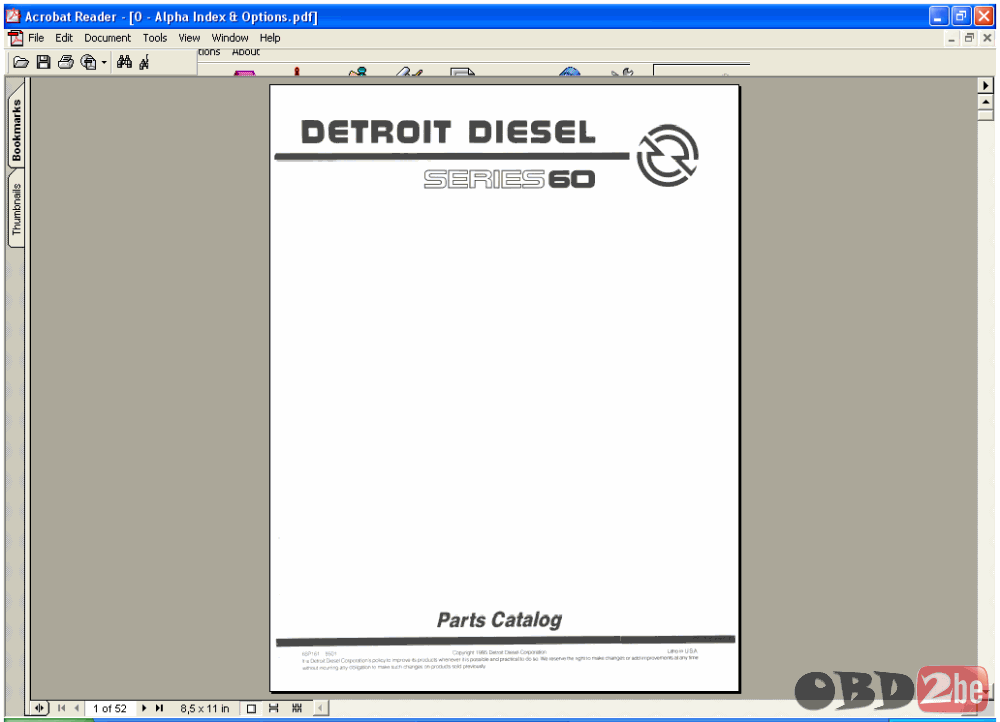Toggle navigation pane button in status bar

click(x=39, y=708)
